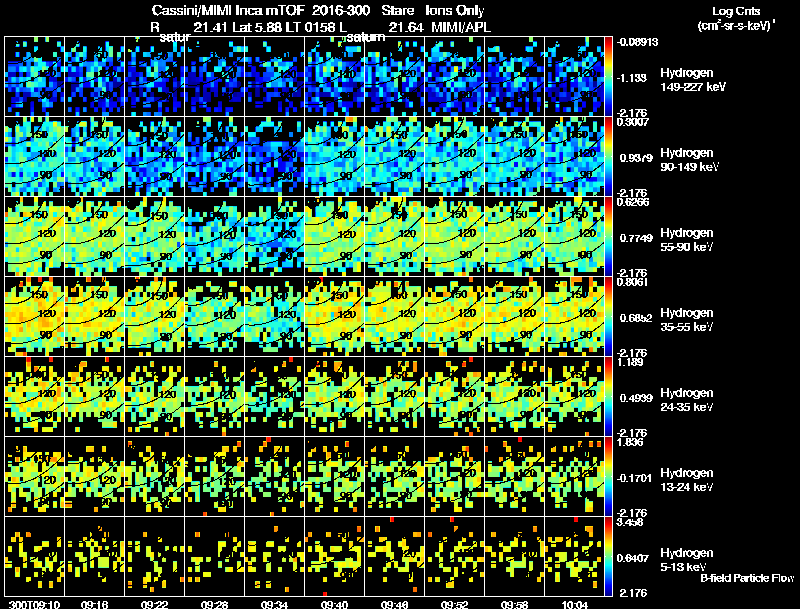This screenshot has width=800, height=609.
Task: Click the '0.6266' color scale value
Action: coord(633,201)
